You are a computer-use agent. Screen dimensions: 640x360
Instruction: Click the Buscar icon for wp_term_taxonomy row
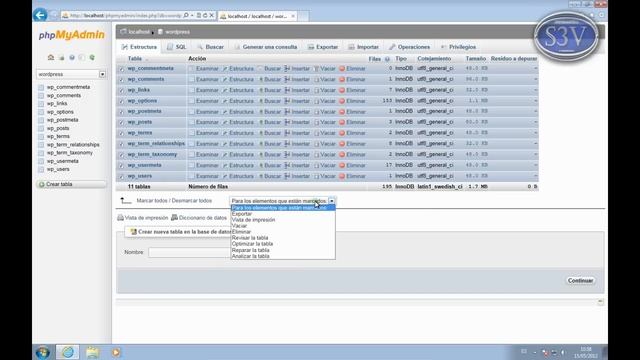tap(261, 155)
